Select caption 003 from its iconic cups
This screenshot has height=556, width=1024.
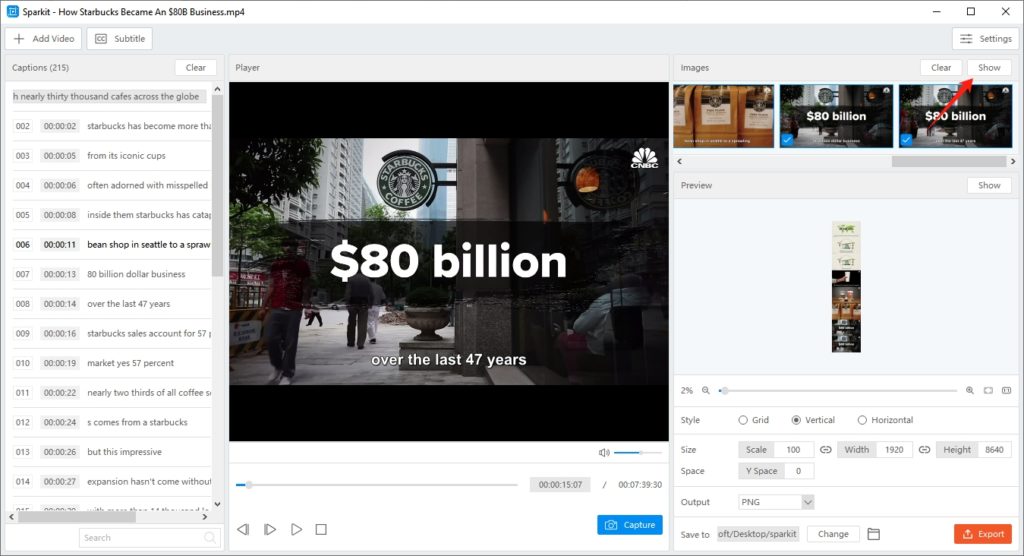tap(112, 155)
